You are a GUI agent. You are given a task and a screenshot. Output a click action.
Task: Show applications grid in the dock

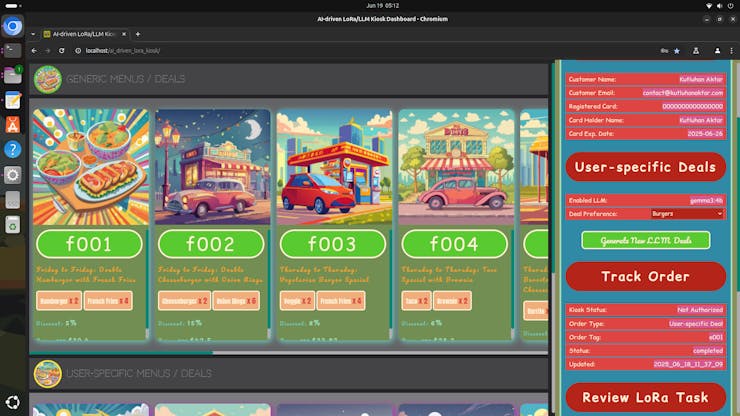(13, 402)
